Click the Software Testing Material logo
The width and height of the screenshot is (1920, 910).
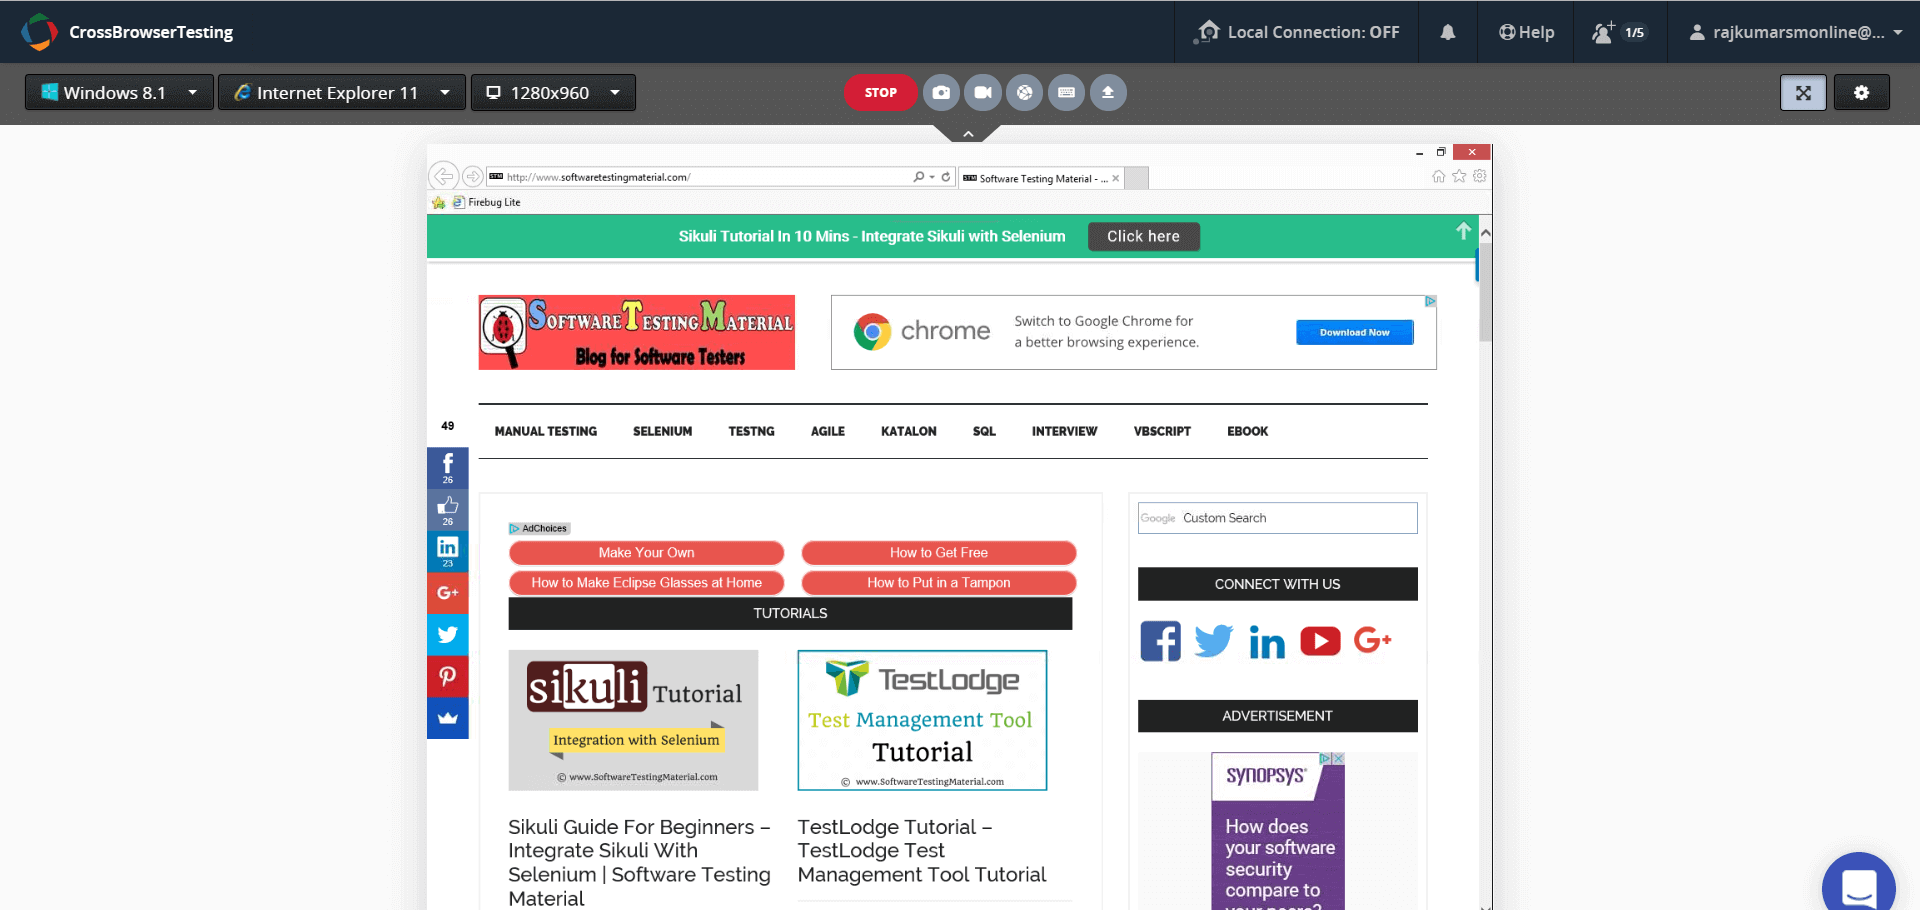click(x=636, y=332)
